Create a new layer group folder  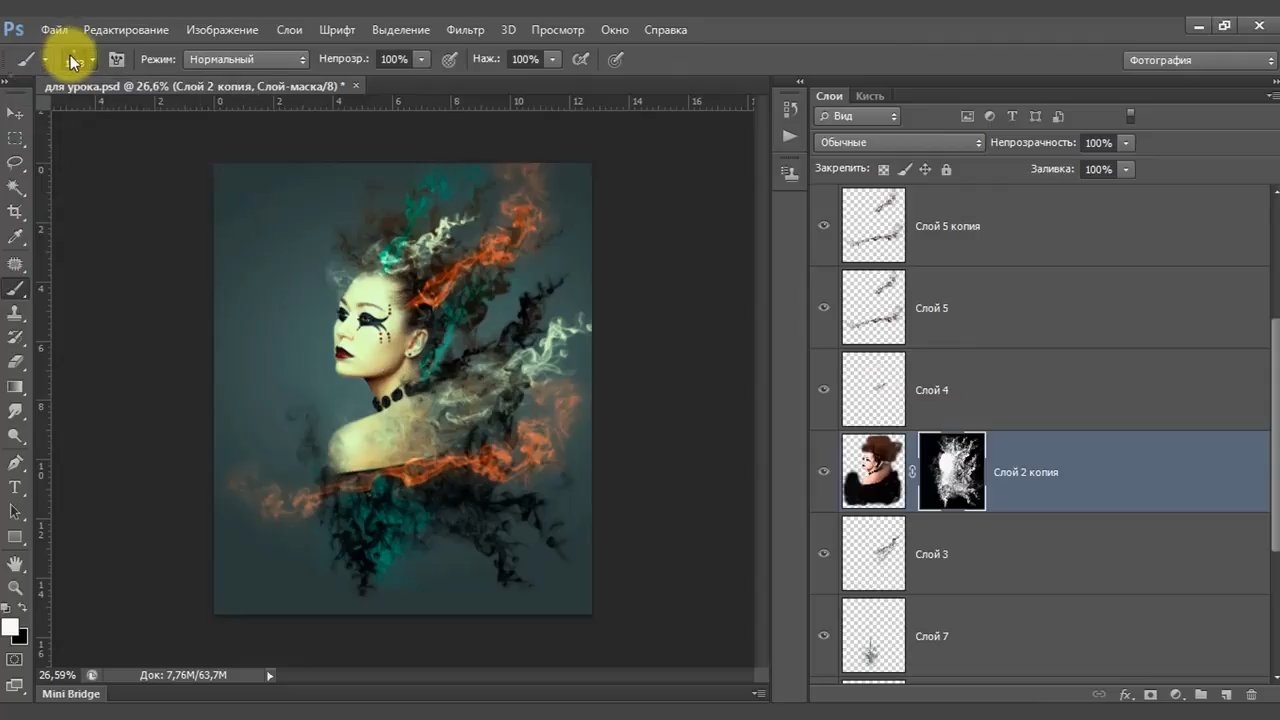[x=1201, y=694]
